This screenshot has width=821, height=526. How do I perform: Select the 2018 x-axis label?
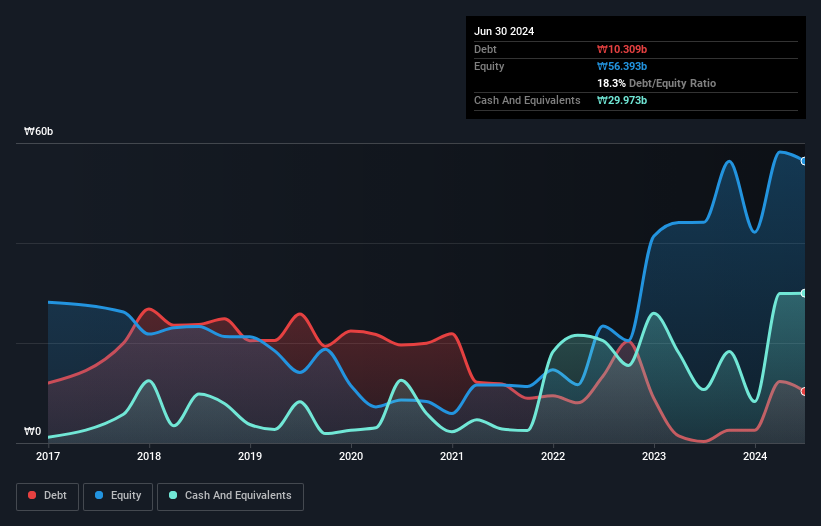[149, 456]
